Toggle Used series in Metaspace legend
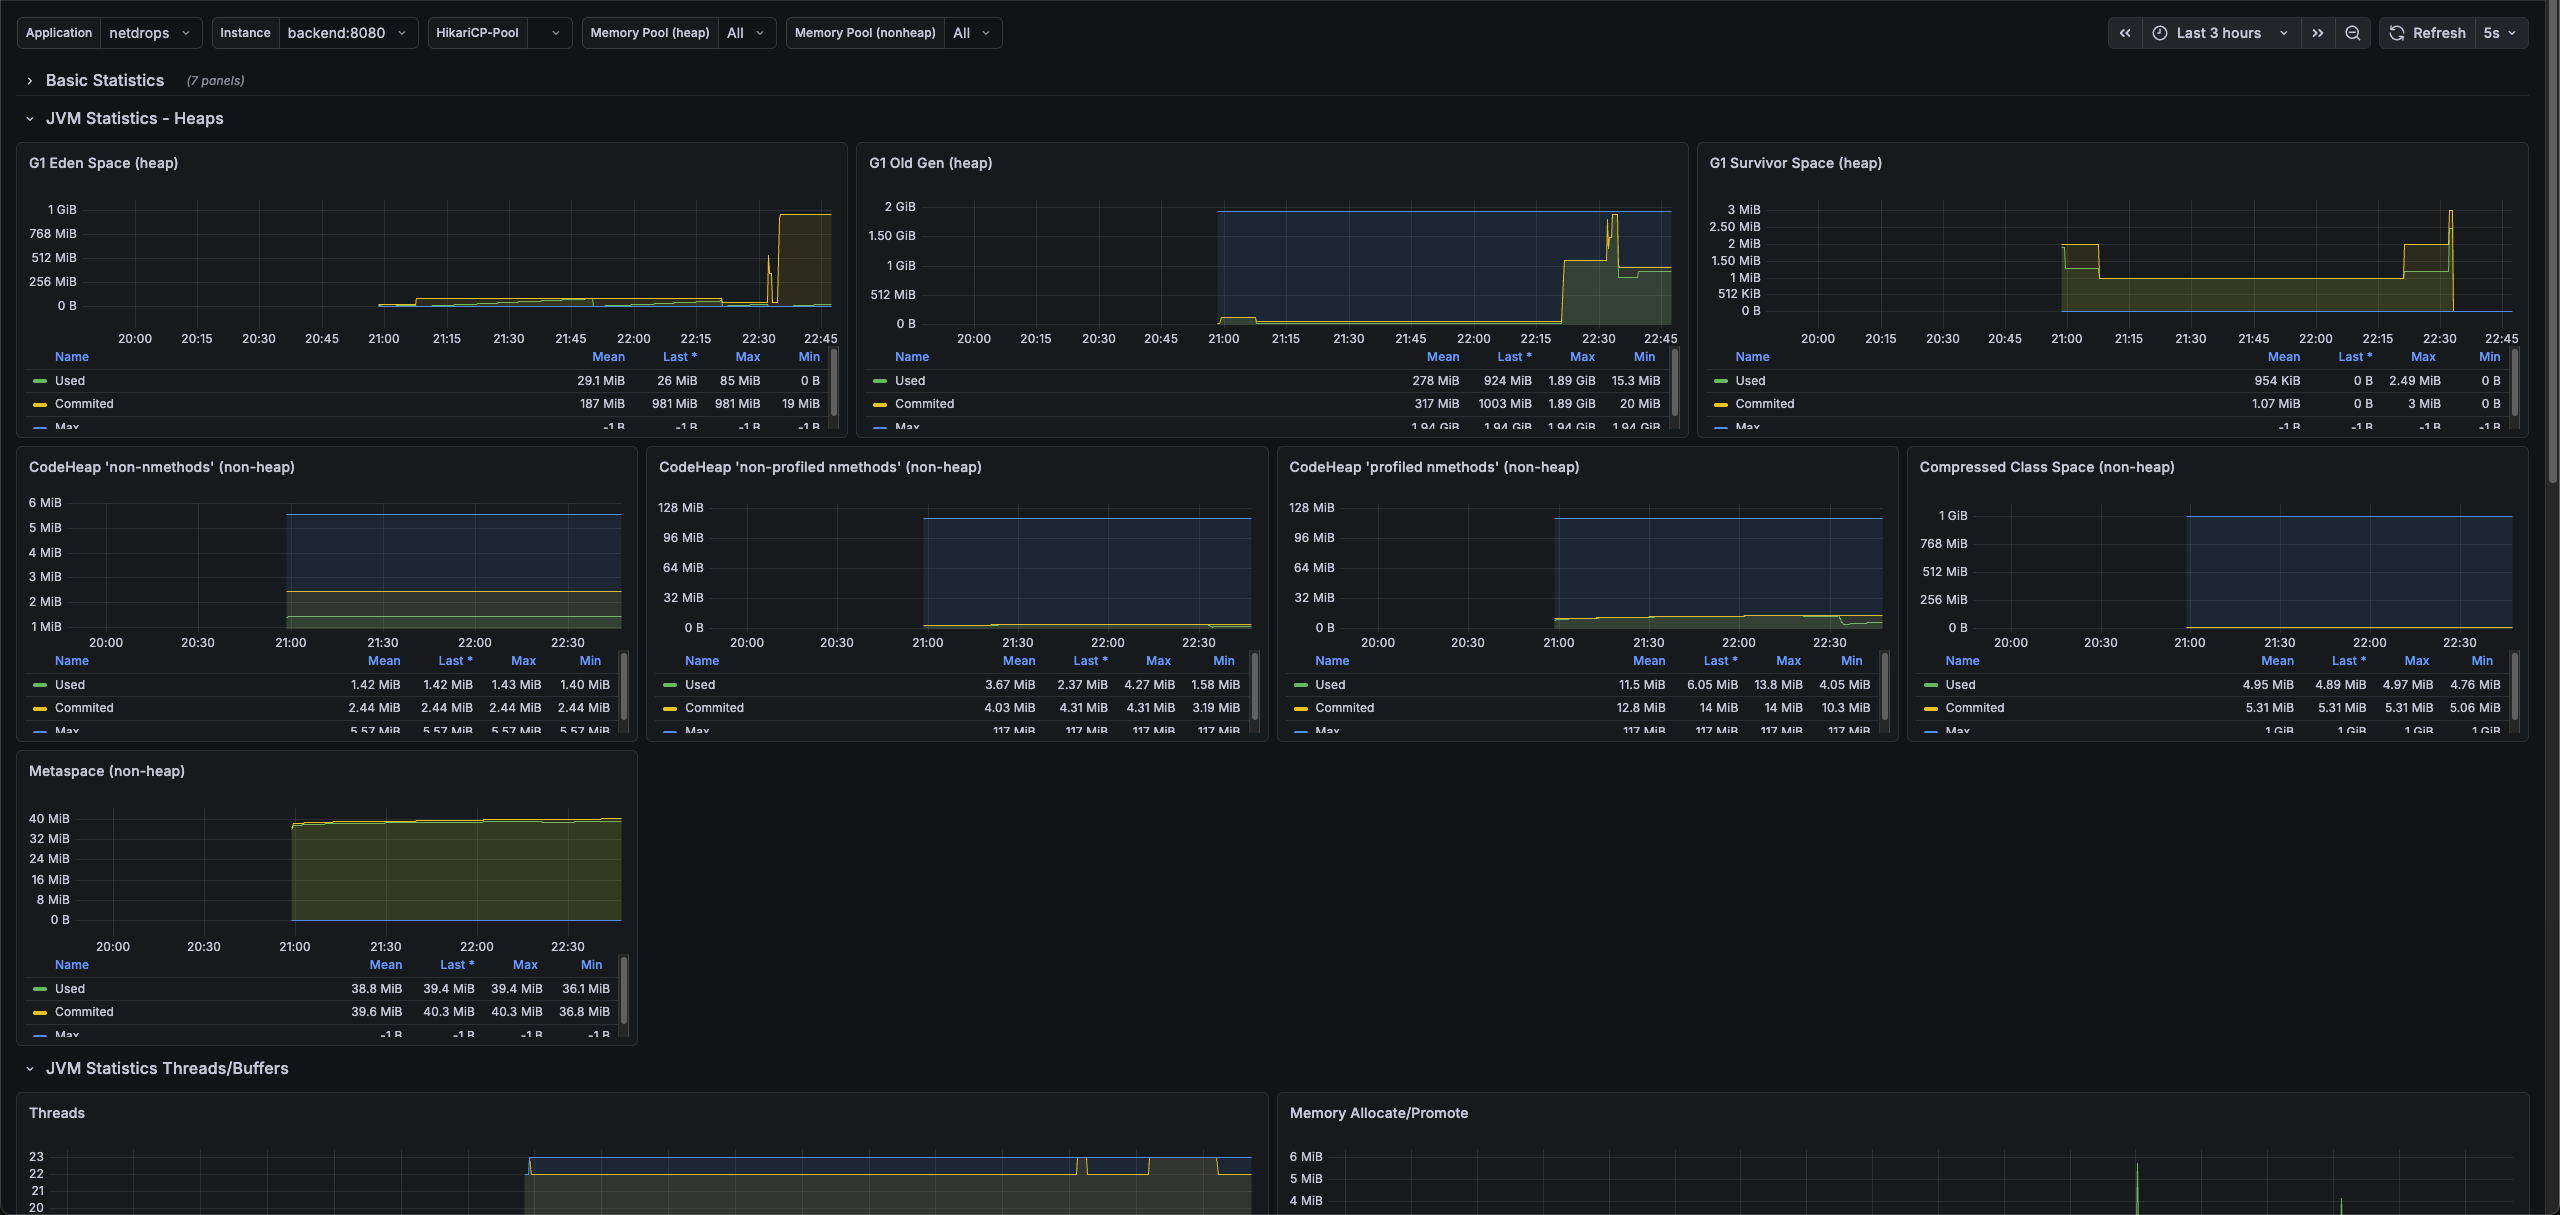 (70, 989)
